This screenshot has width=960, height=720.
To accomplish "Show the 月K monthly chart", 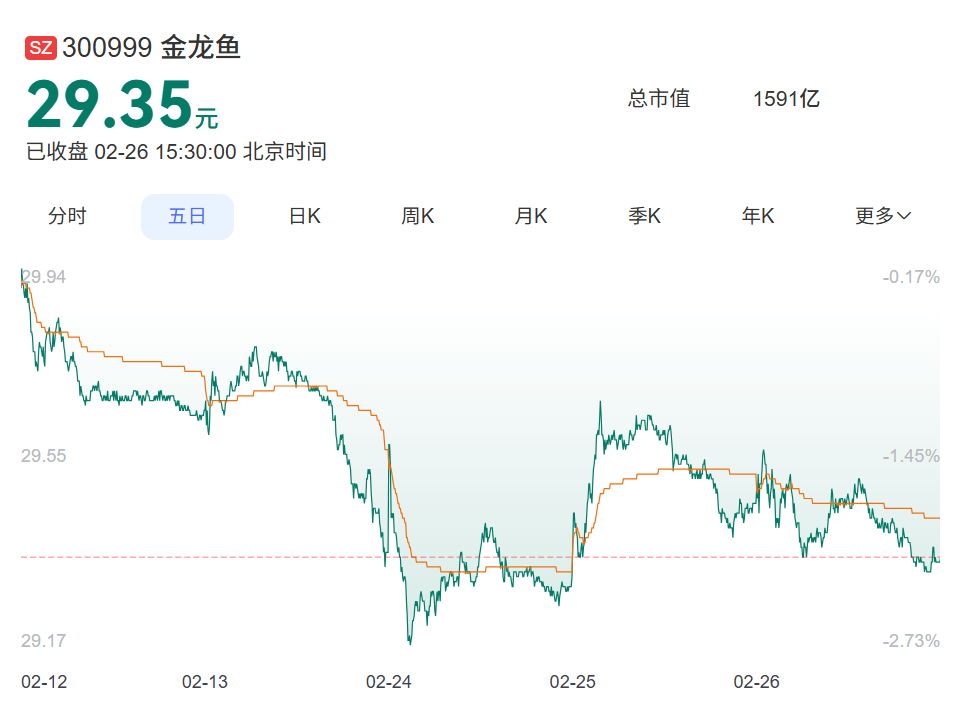I will point(531,216).
